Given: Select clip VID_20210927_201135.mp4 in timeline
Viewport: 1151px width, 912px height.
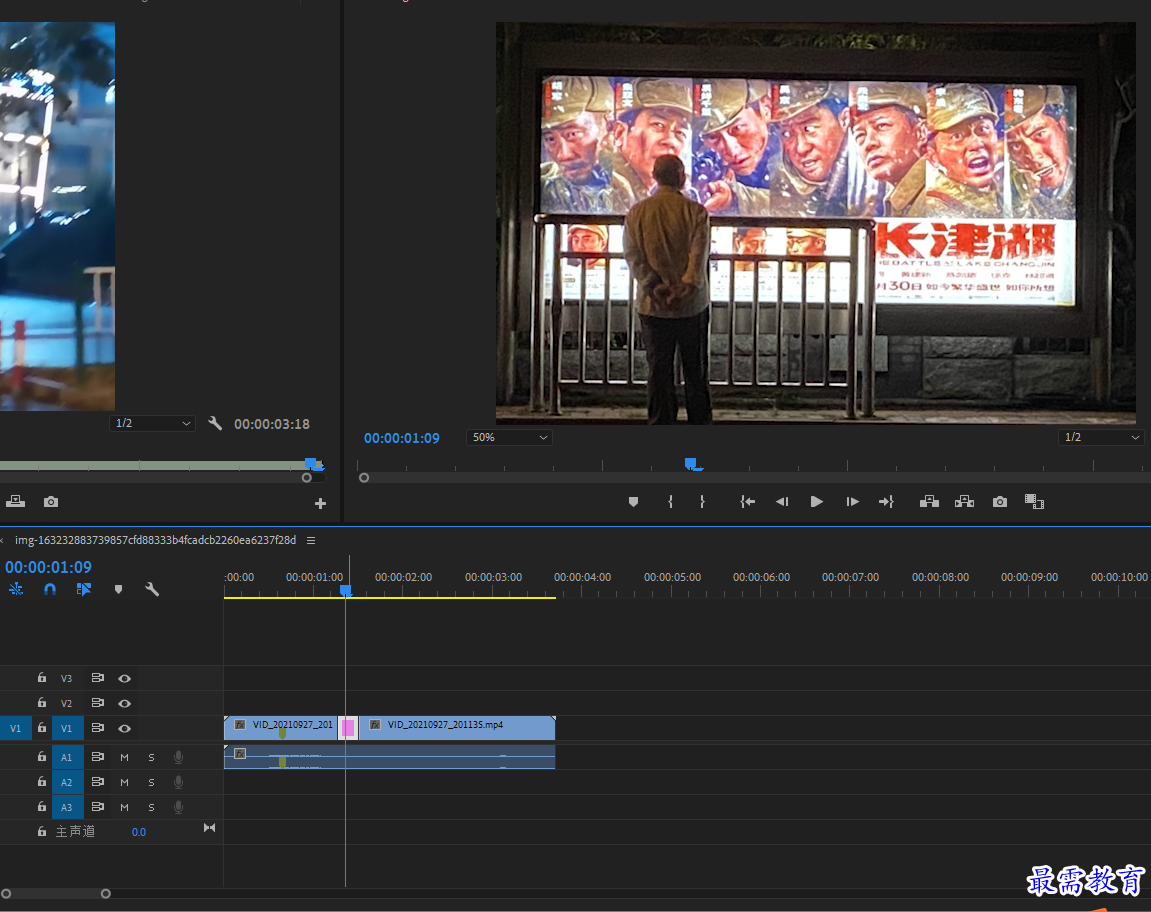Looking at the screenshot, I should click(457, 728).
